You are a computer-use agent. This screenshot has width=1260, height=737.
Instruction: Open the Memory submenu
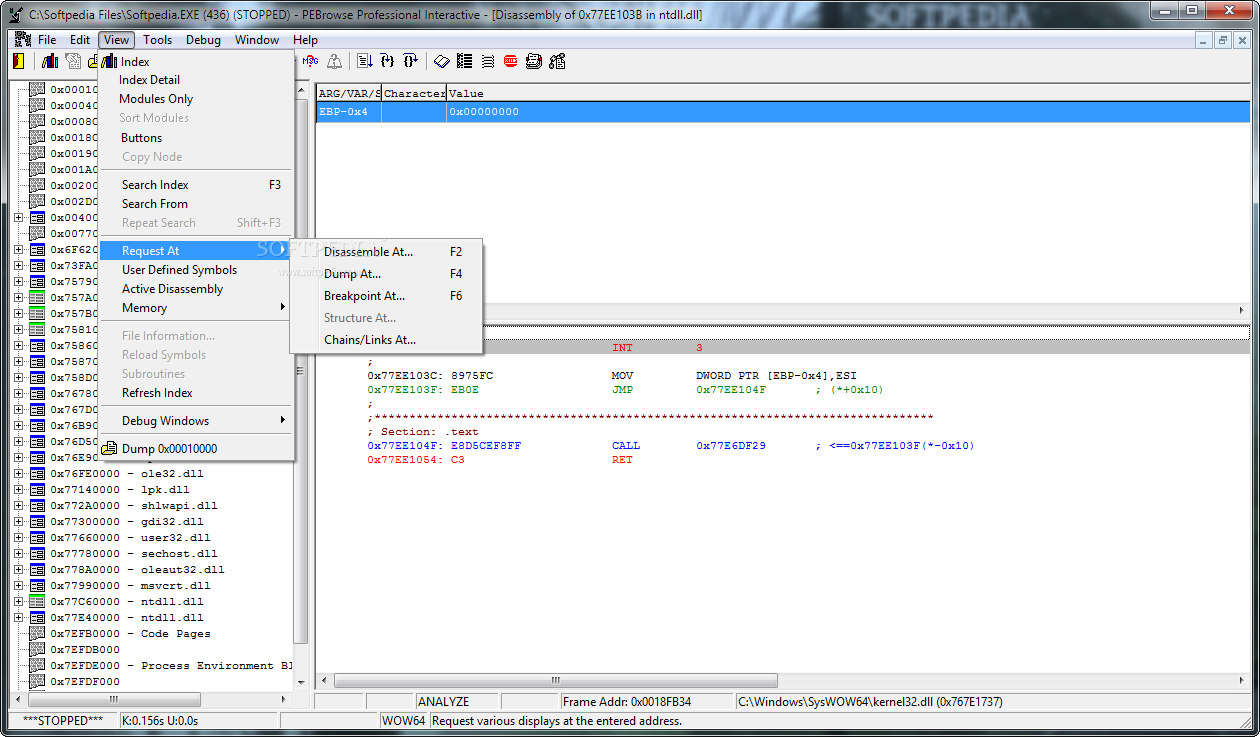(195, 308)
